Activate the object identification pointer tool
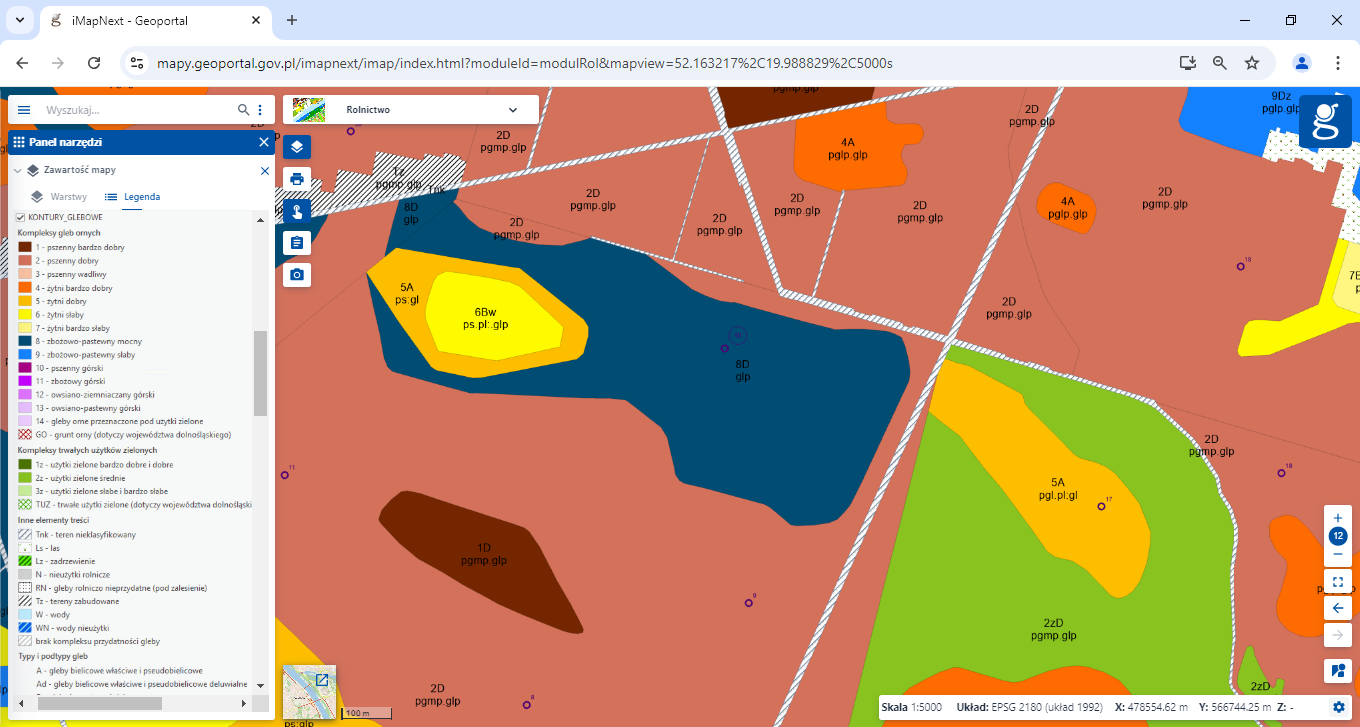Image resolution: width=1360 pixels, height=727 pixels. click(x=297, y=211)
